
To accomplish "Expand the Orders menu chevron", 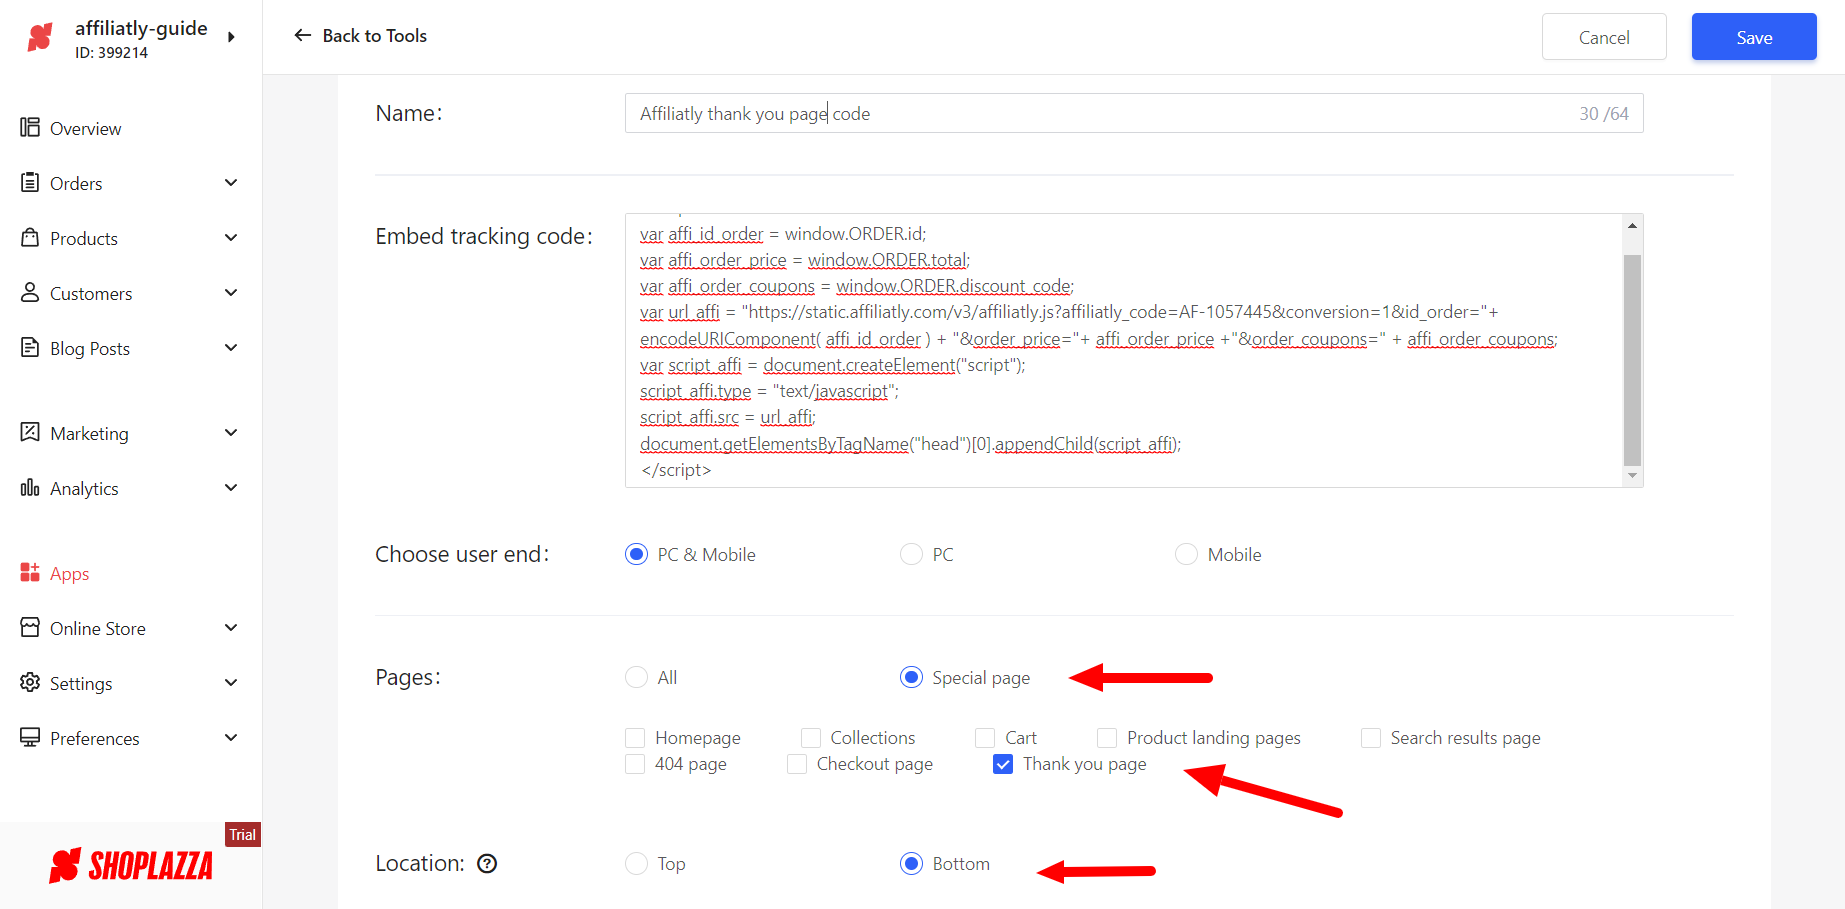I will click(x=231, y=183).
